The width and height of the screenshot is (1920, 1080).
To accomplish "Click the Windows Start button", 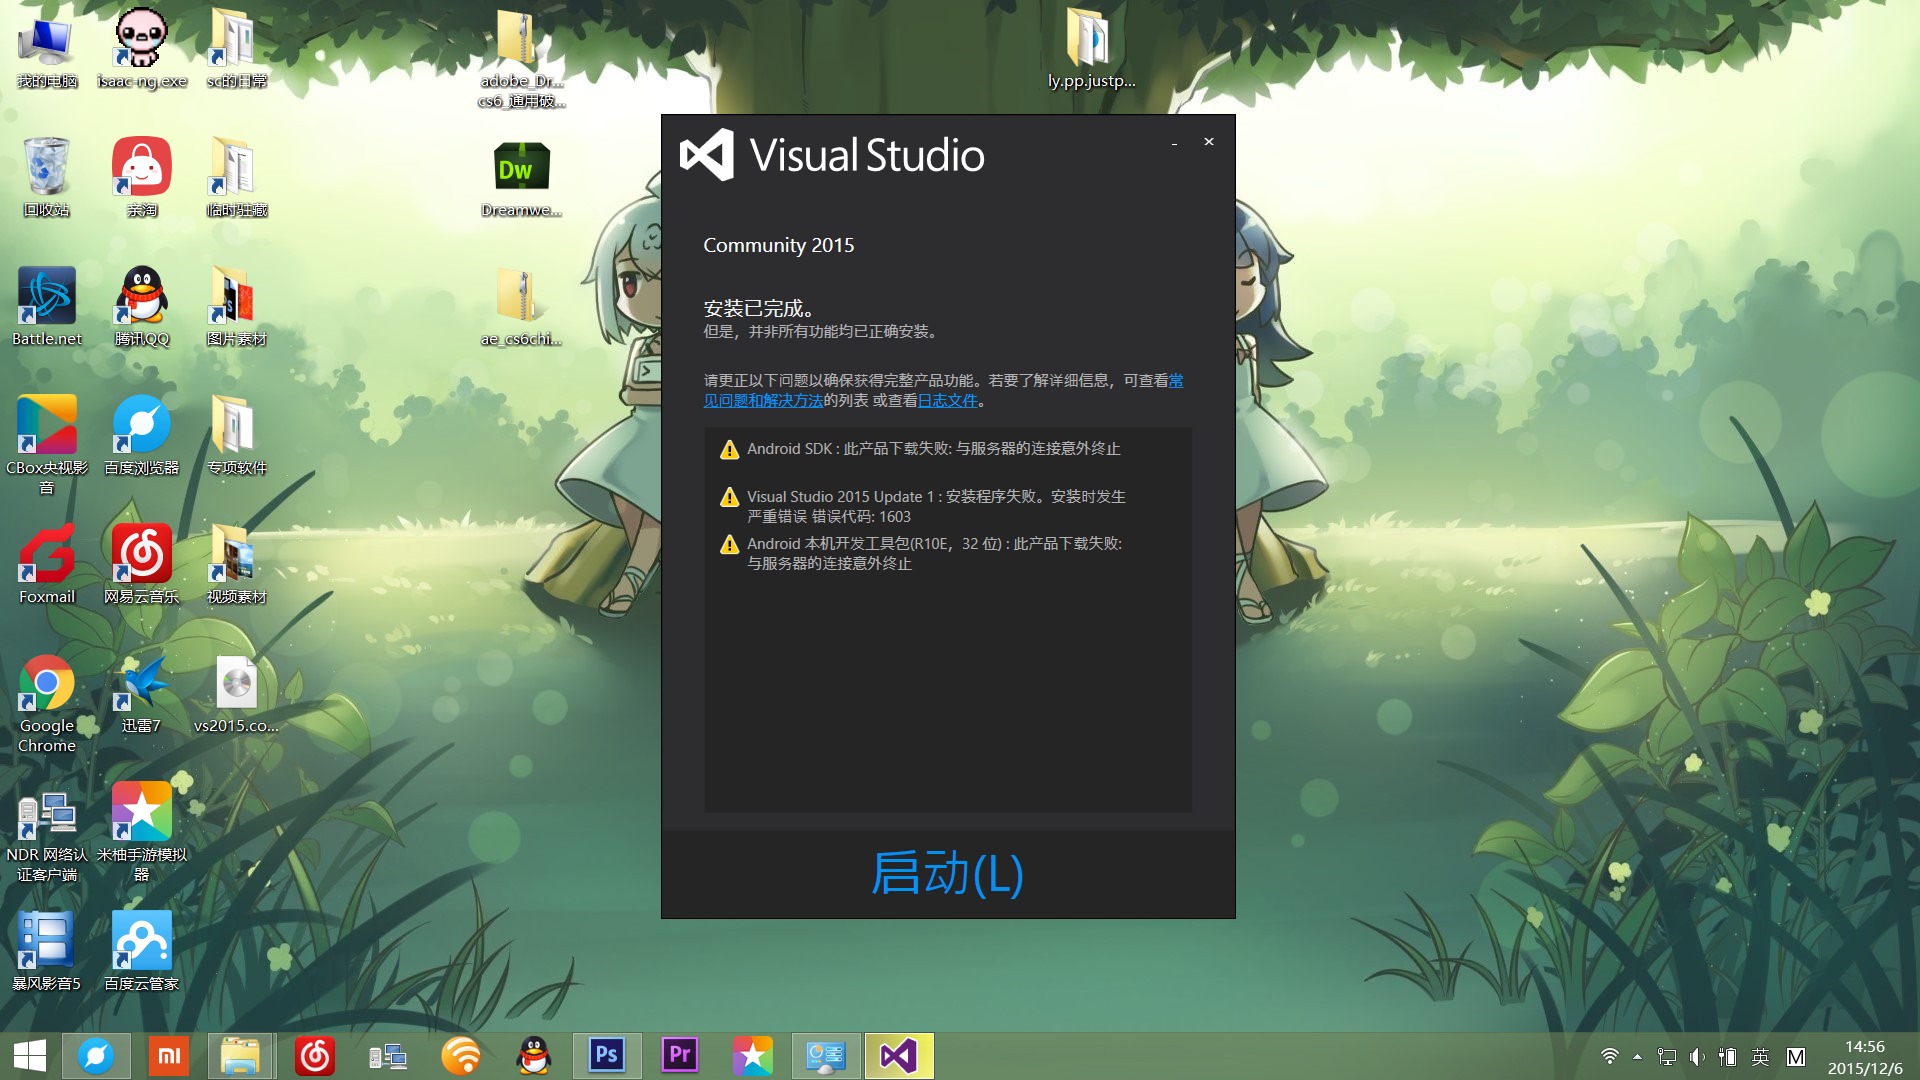I will tap(30, 1056).
